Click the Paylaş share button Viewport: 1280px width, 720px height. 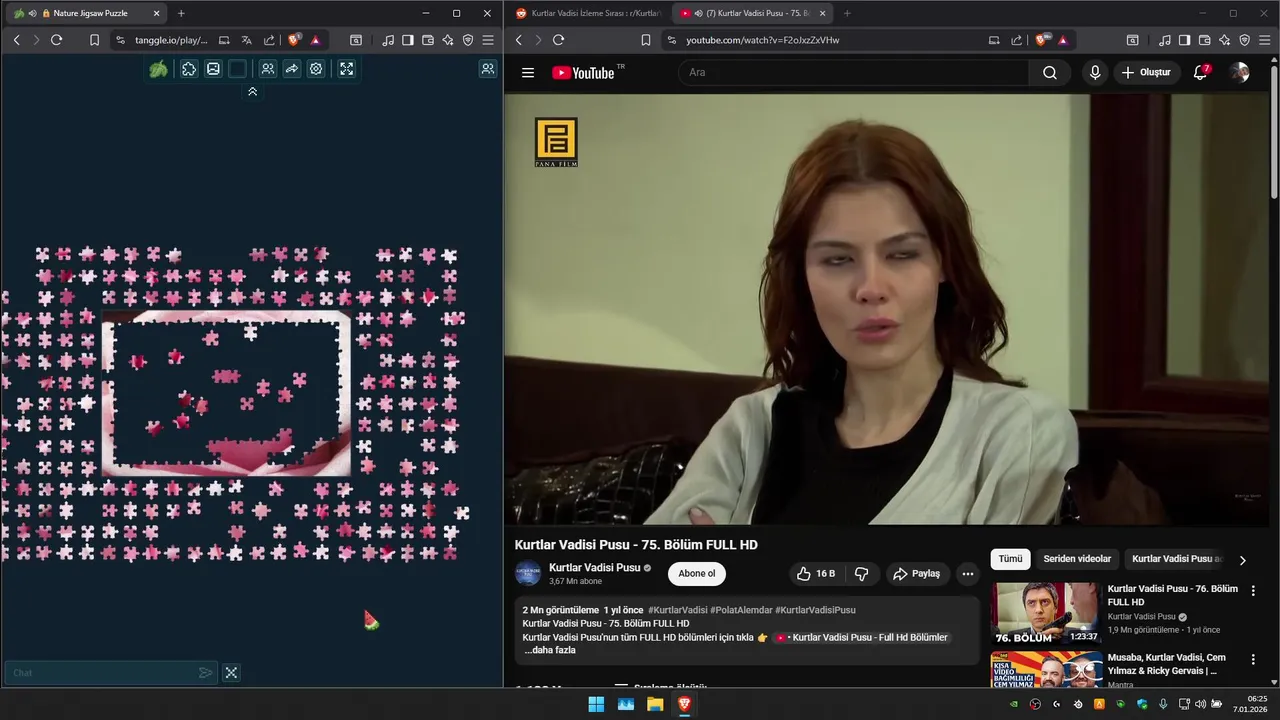click(916, 574)
